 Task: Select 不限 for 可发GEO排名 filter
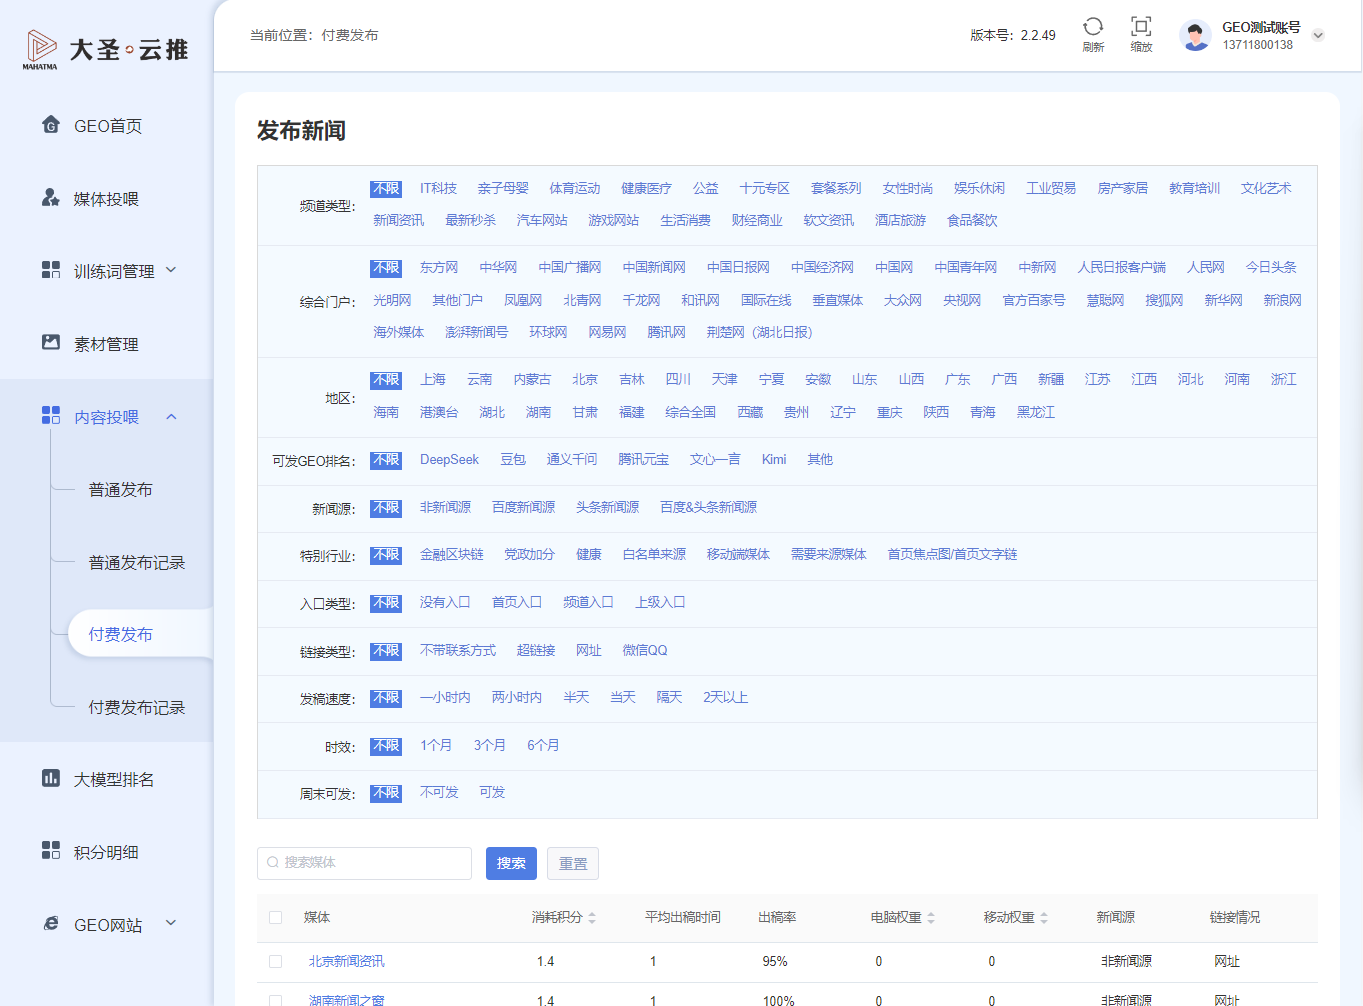pos(386,460)
